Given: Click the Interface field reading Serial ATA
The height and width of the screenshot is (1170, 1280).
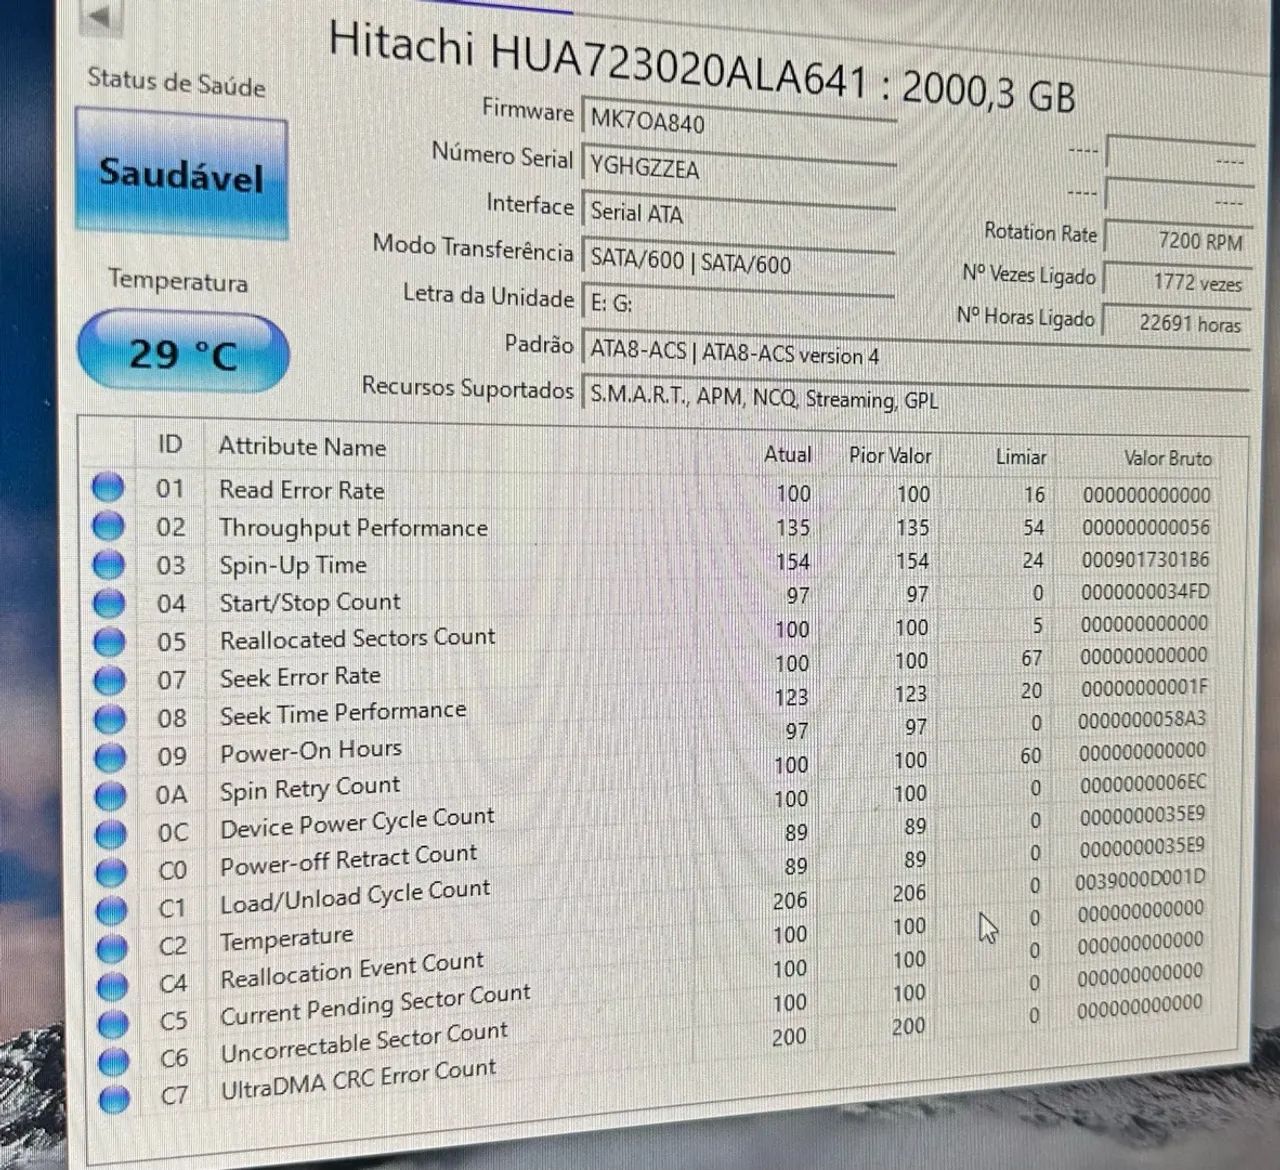Looking at the screenshot, I should 738,212.
